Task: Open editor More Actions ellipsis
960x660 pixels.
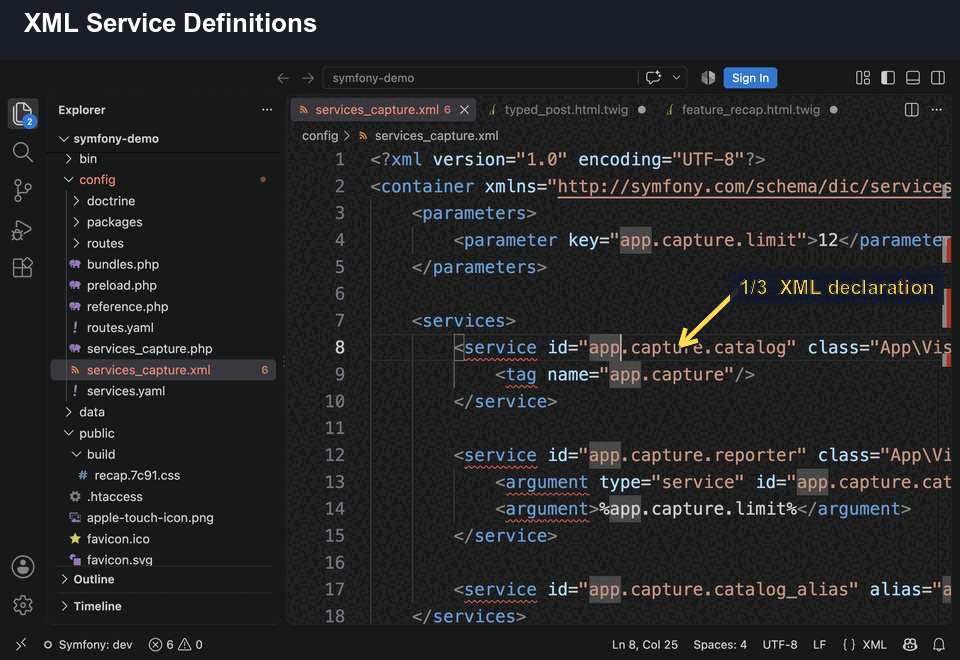Action: coord(937,110)
